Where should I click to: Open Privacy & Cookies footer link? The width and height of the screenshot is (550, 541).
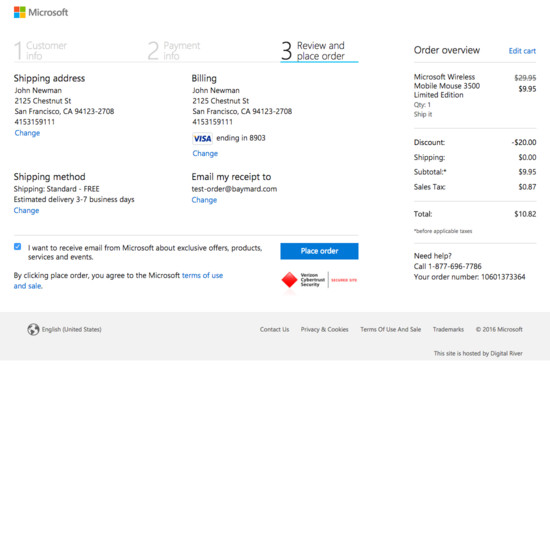pyautogui.click(x=324, y=329)
